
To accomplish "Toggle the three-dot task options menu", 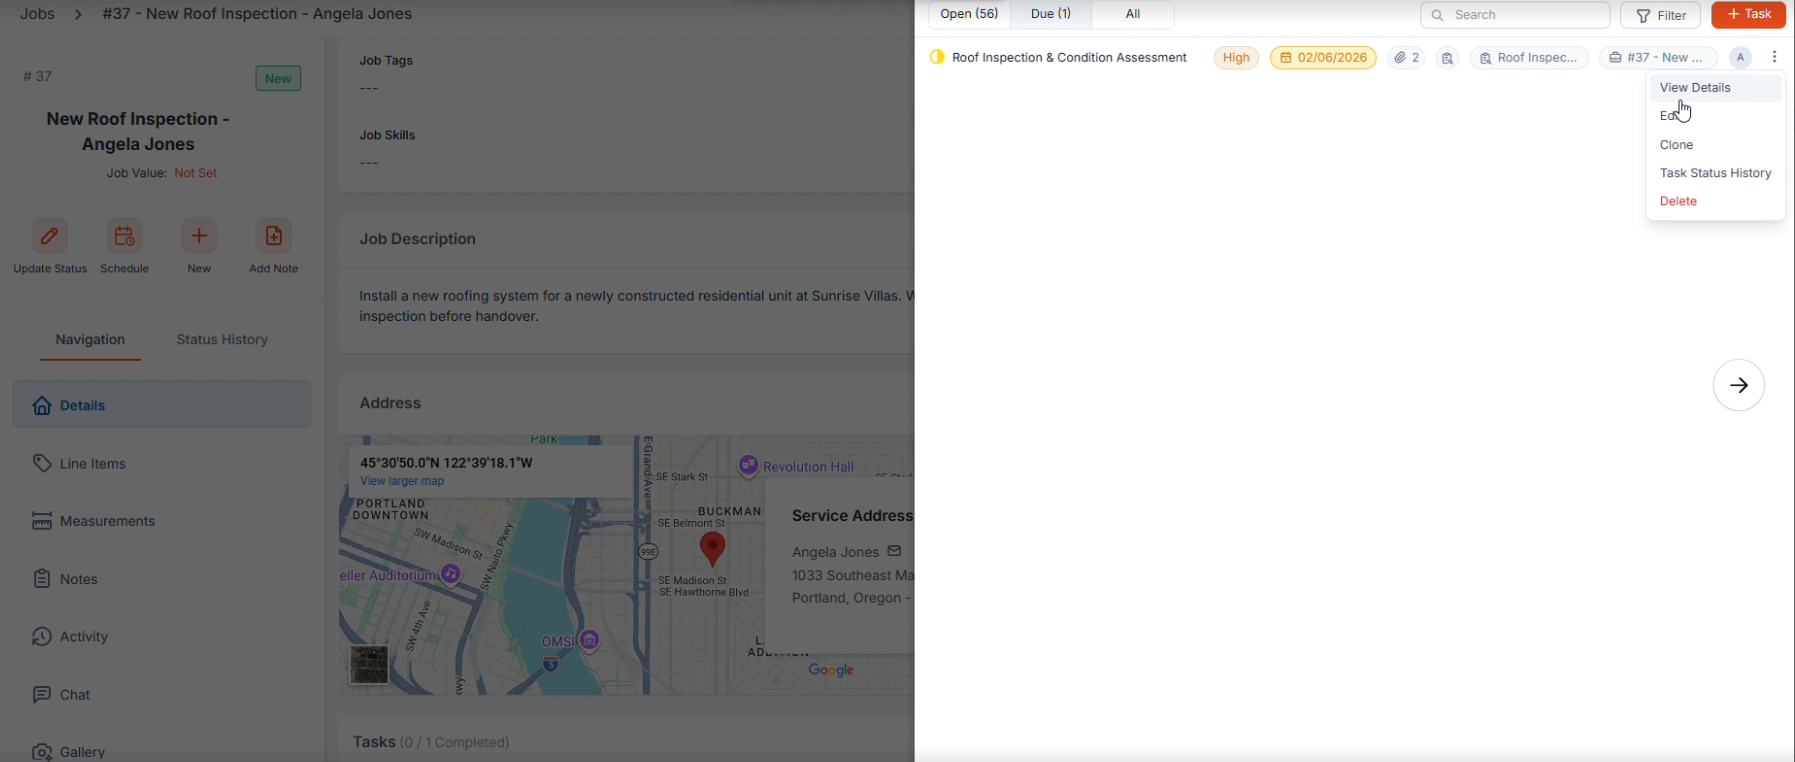I will [1774, 58].
